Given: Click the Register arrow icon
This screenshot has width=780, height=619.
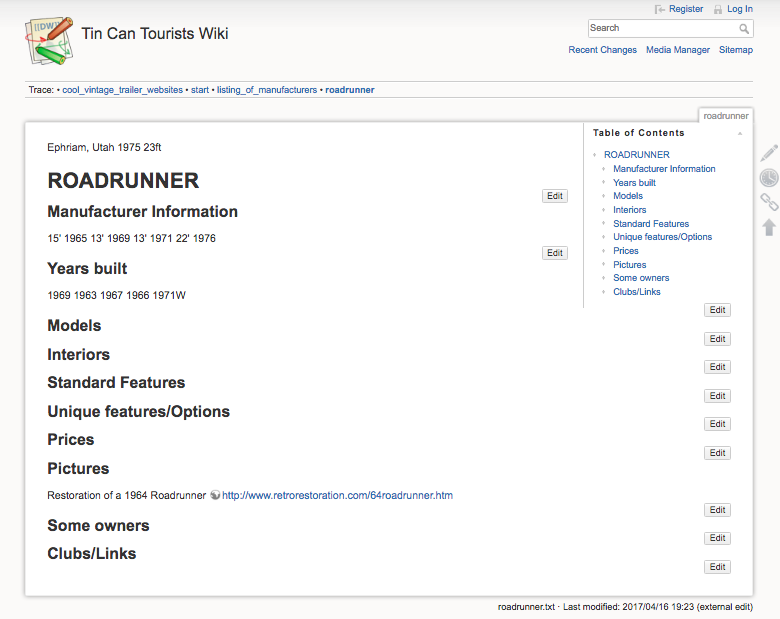Looking at the screenshot, I should coord(660,9).
